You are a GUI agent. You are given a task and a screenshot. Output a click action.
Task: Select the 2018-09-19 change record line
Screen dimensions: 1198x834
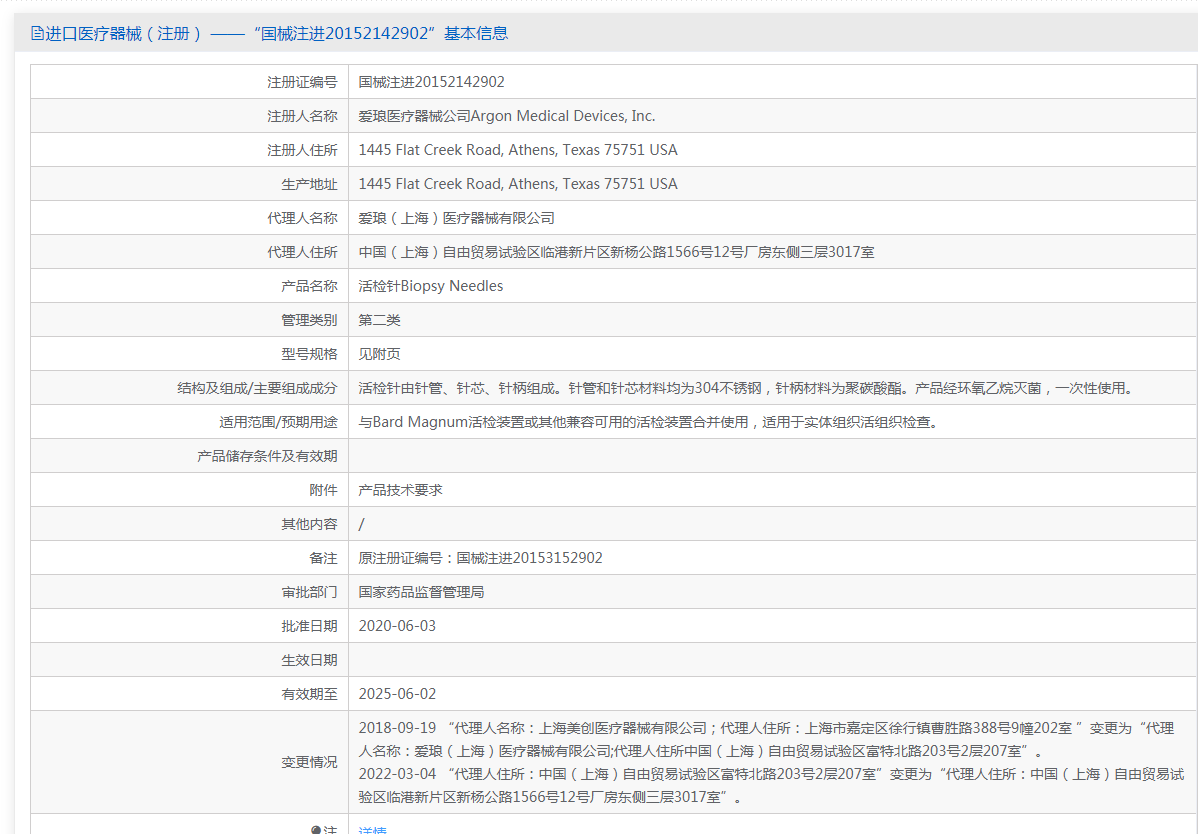pos(766,739)
